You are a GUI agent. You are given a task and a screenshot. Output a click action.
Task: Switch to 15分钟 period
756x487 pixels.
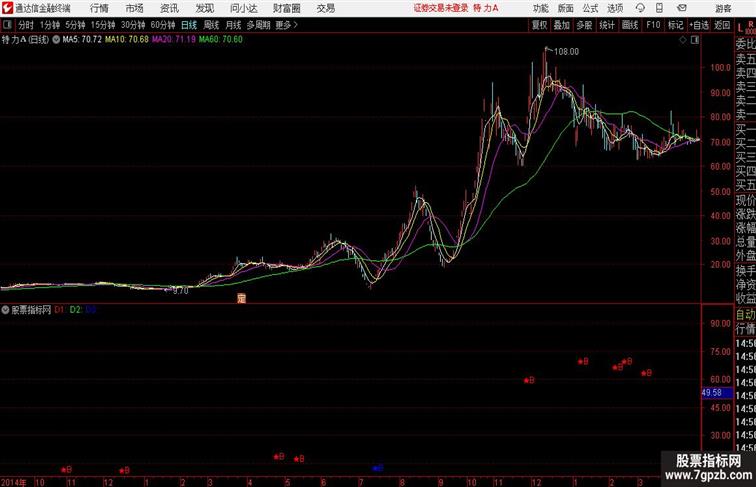click(103, 25)
